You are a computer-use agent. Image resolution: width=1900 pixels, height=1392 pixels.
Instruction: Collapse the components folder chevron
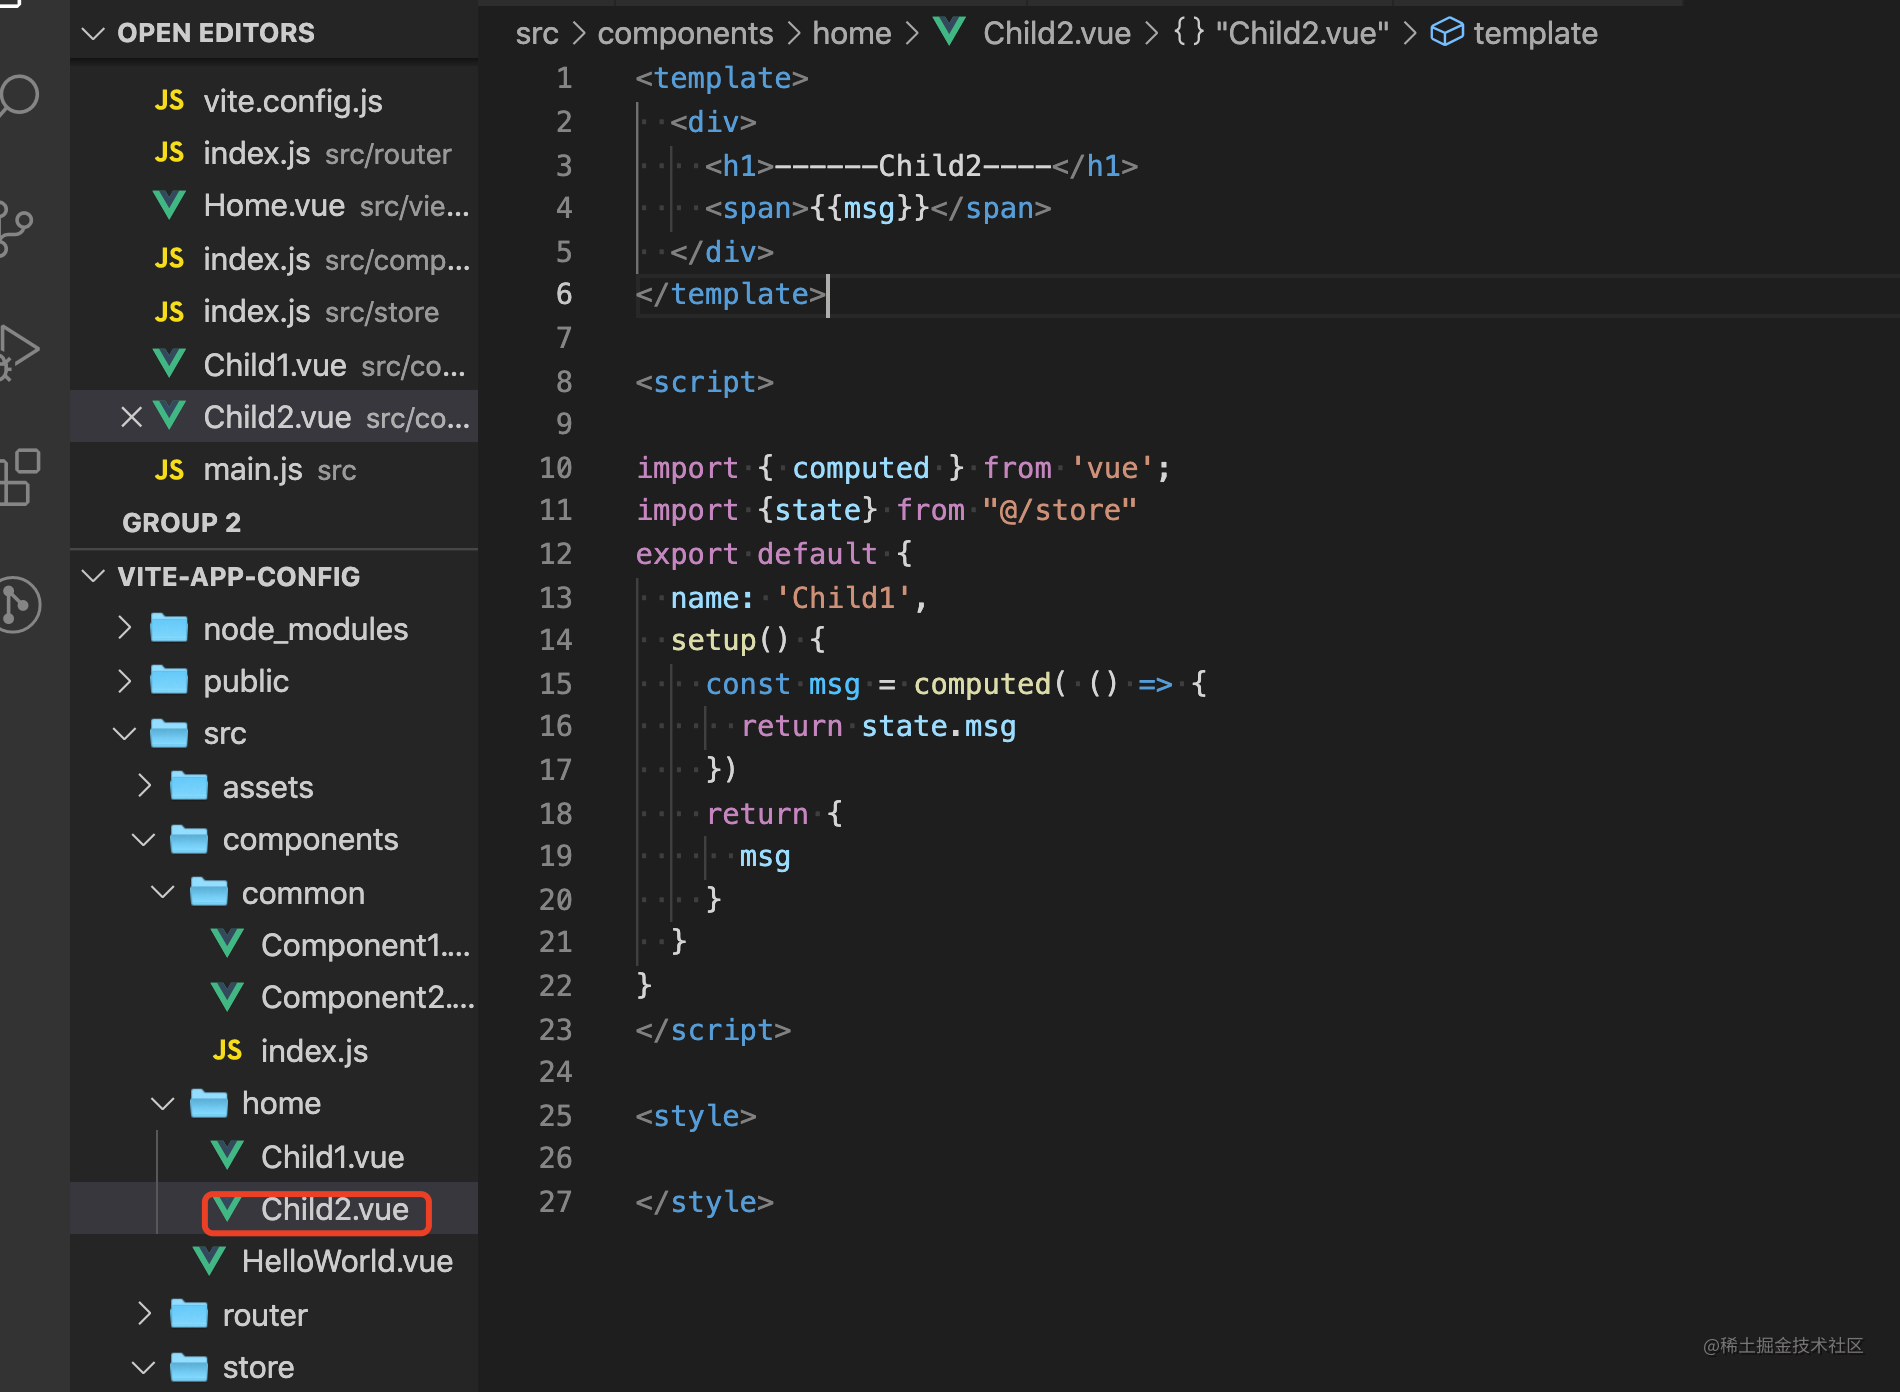[x=144, y=839]
